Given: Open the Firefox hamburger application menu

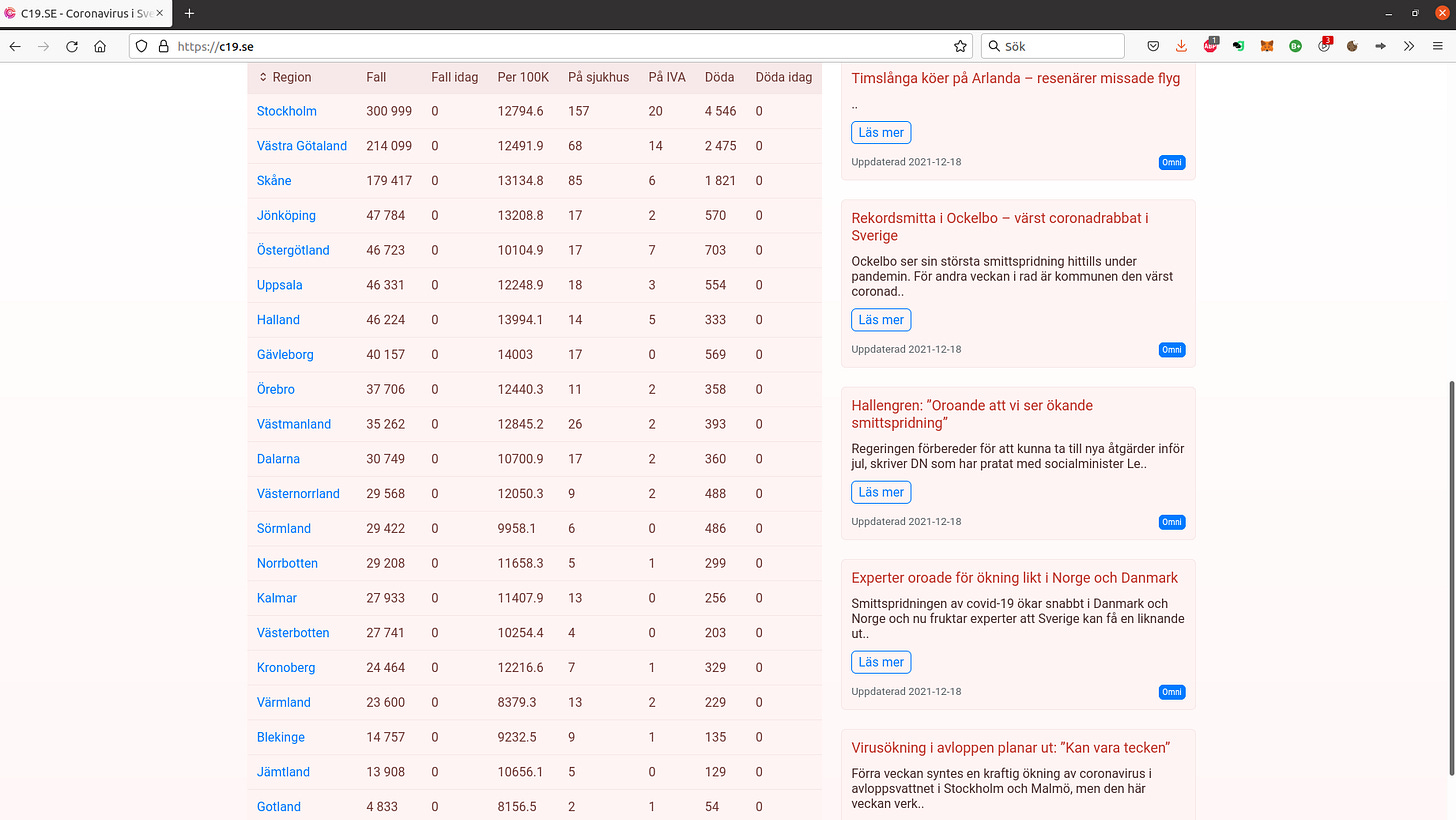Looking at the screenshot, I should [x=1437, y=46].
